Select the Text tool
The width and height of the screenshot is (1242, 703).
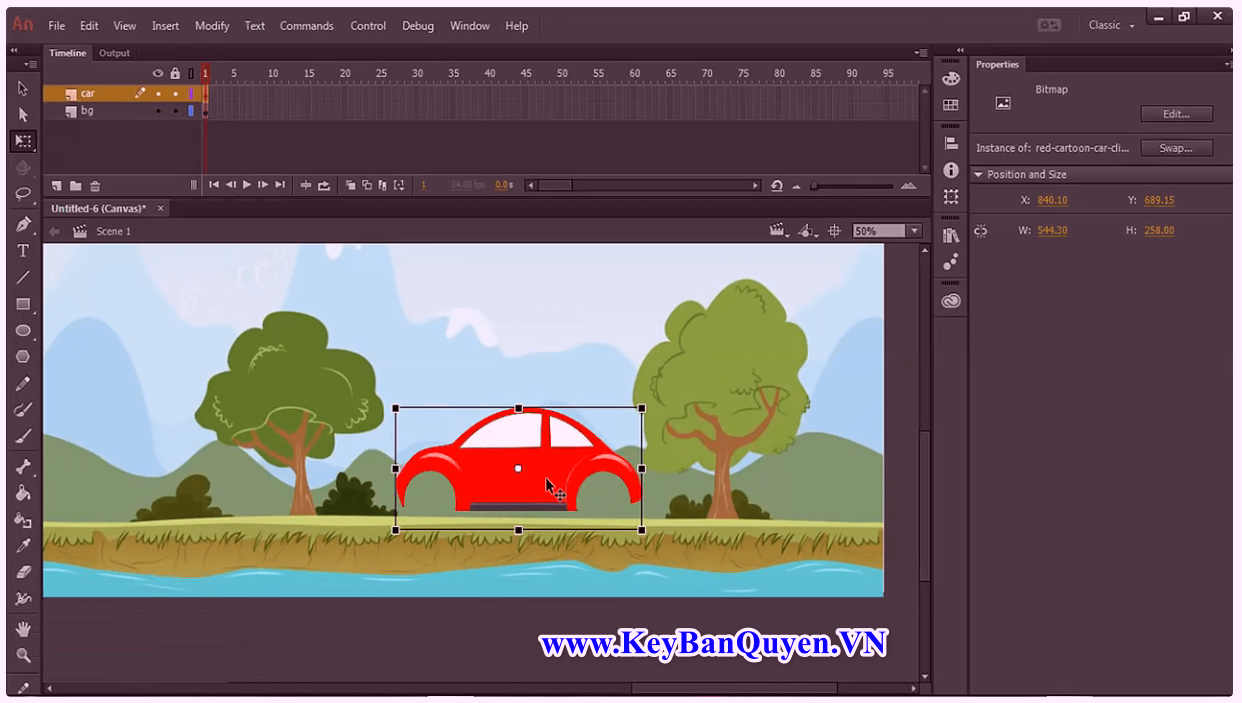click(23, 251)
